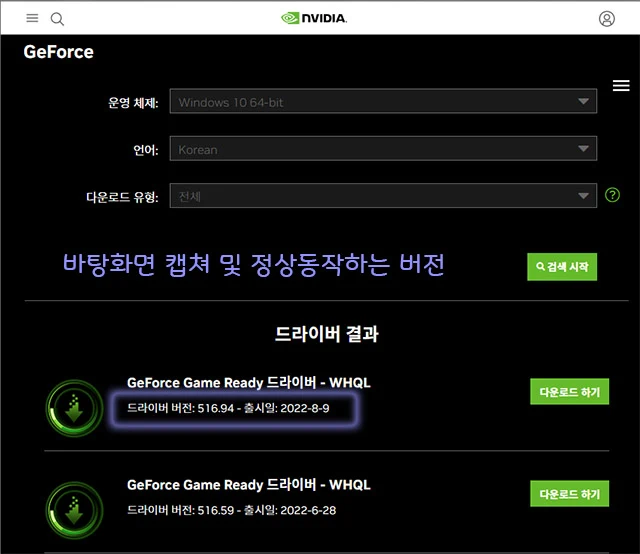This screenshot has height=554, width=640.
Task: Open second GeForce Game Ready 드라이버 title above 516.59
Action: [249, 485]
